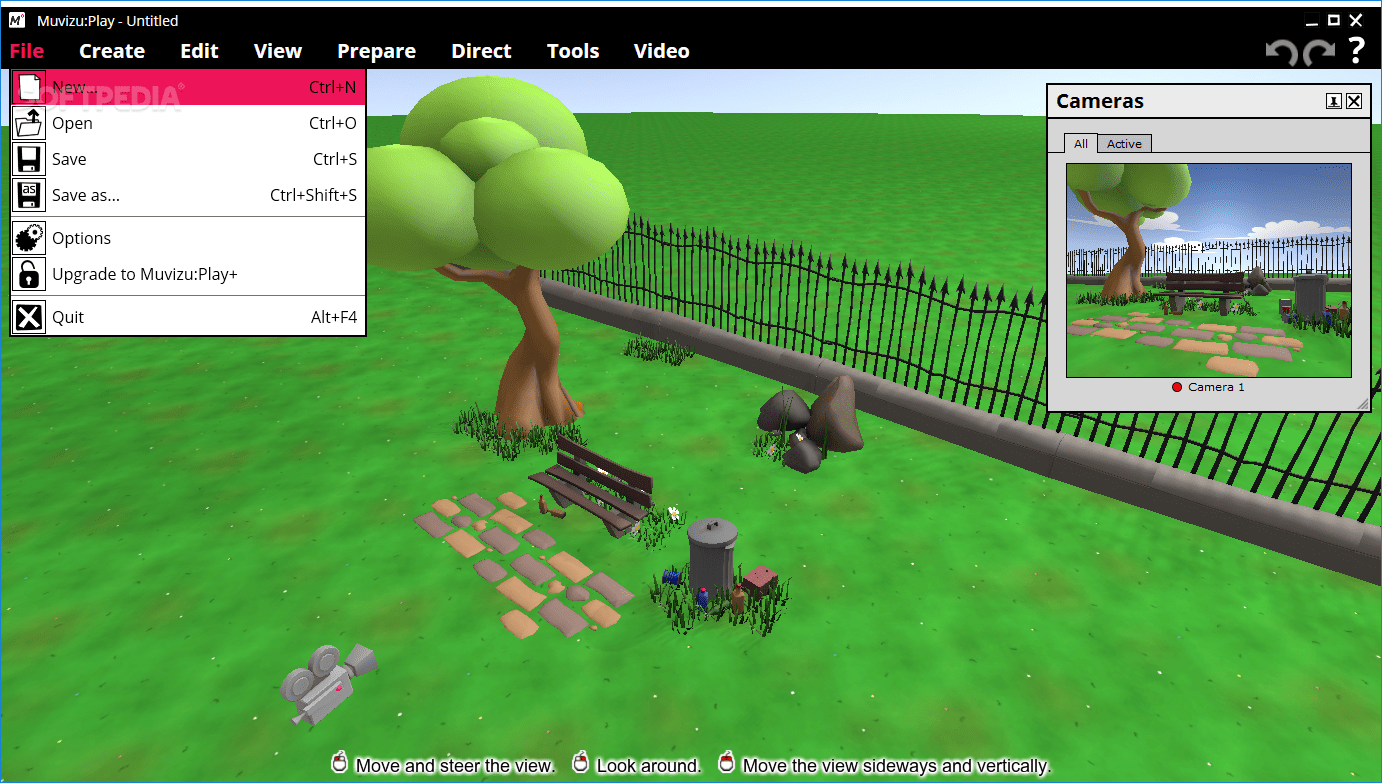Pin the Cameras panel
Screen dimensions: 1382x783
pos(1334,101)
